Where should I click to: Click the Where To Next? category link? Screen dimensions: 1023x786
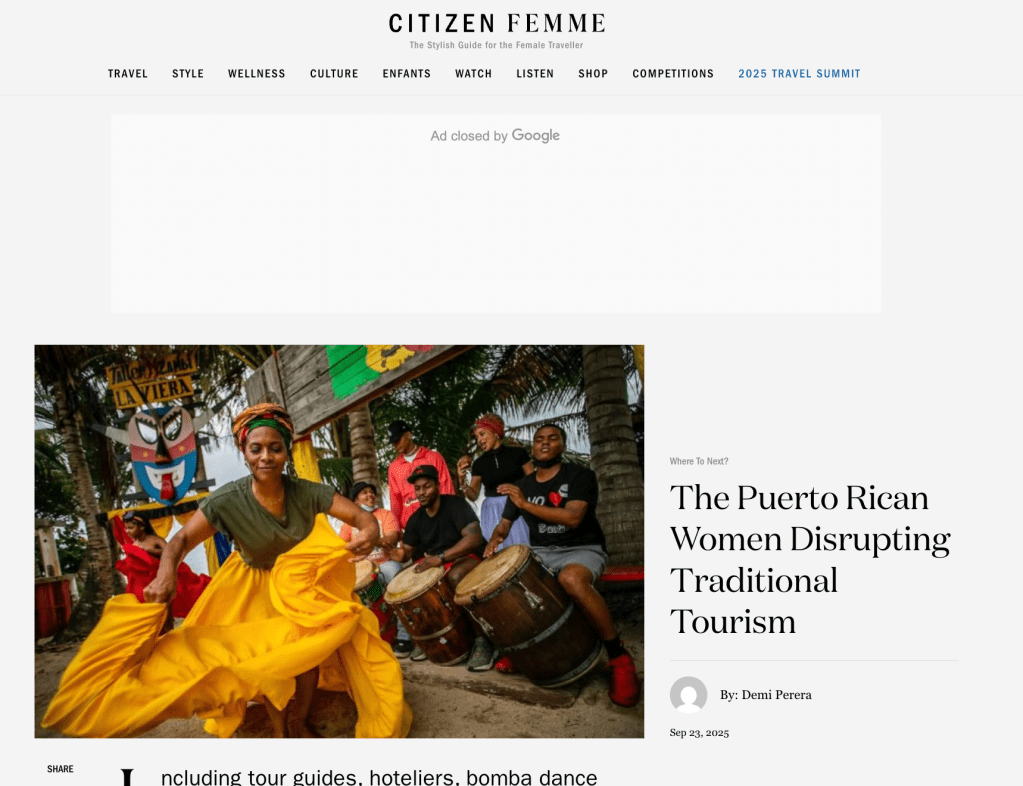click(x=699, y=461)
